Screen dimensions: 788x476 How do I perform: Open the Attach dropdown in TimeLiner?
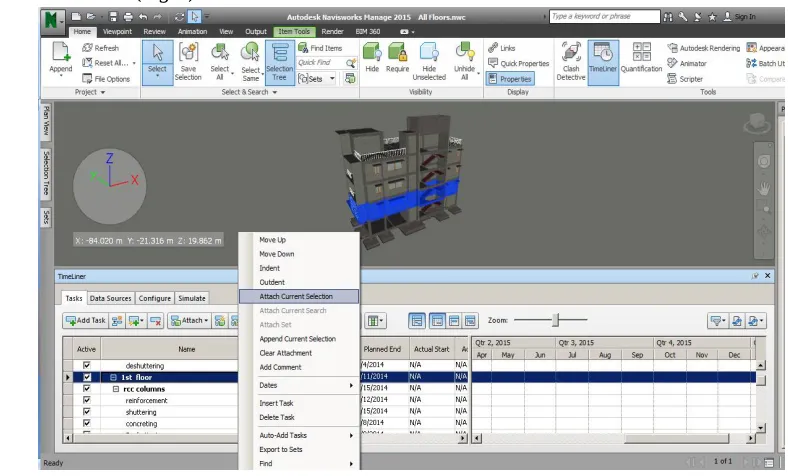tap(189, 321)
